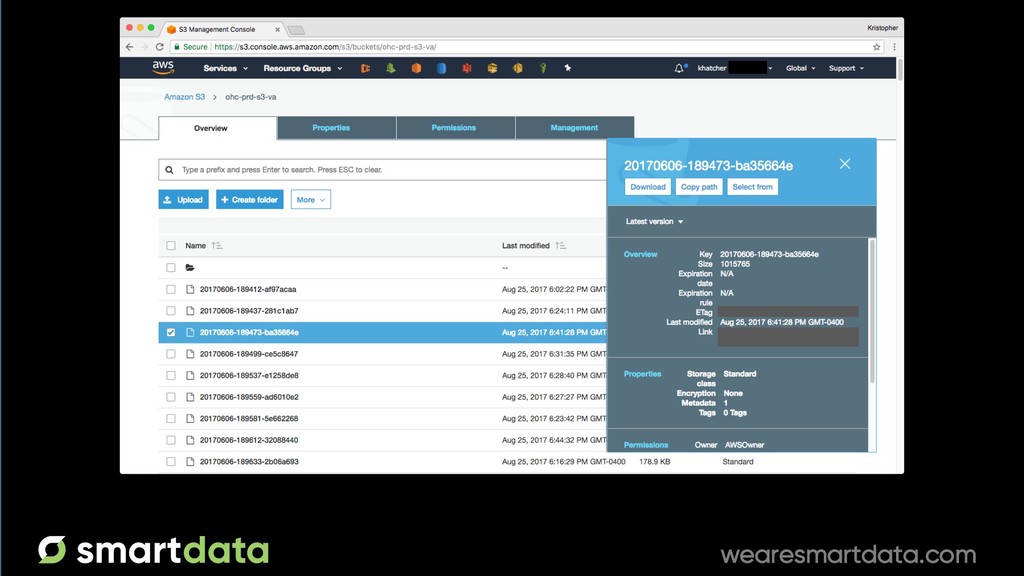Expand the Services dropdown

[225, 68]
